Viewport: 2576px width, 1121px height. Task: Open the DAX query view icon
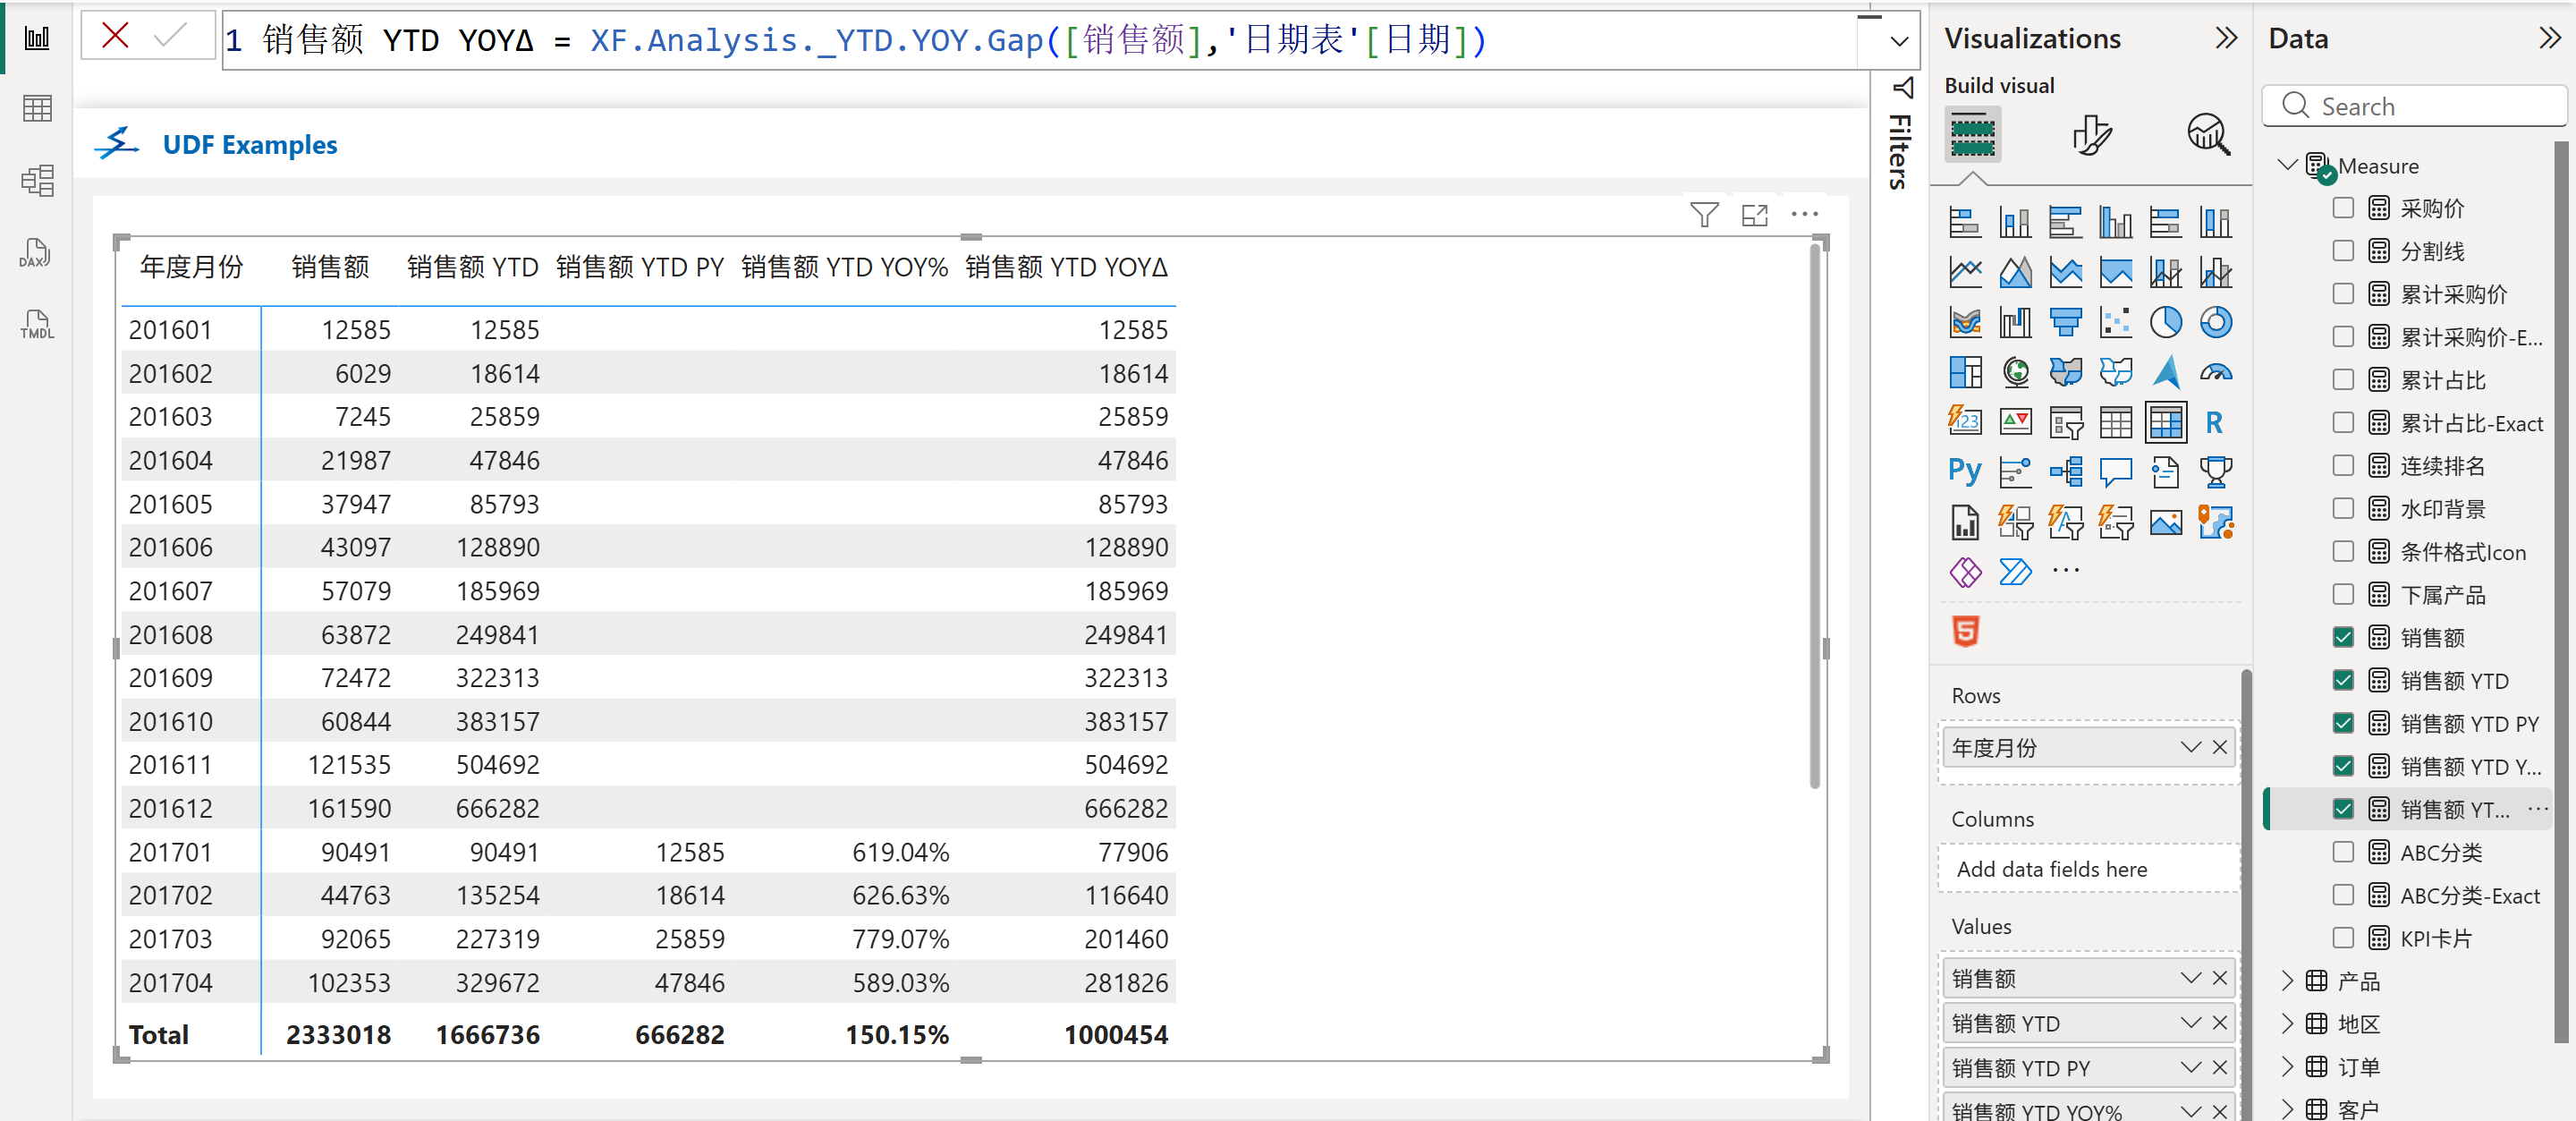pyautogui.click(x=36, y=253)
